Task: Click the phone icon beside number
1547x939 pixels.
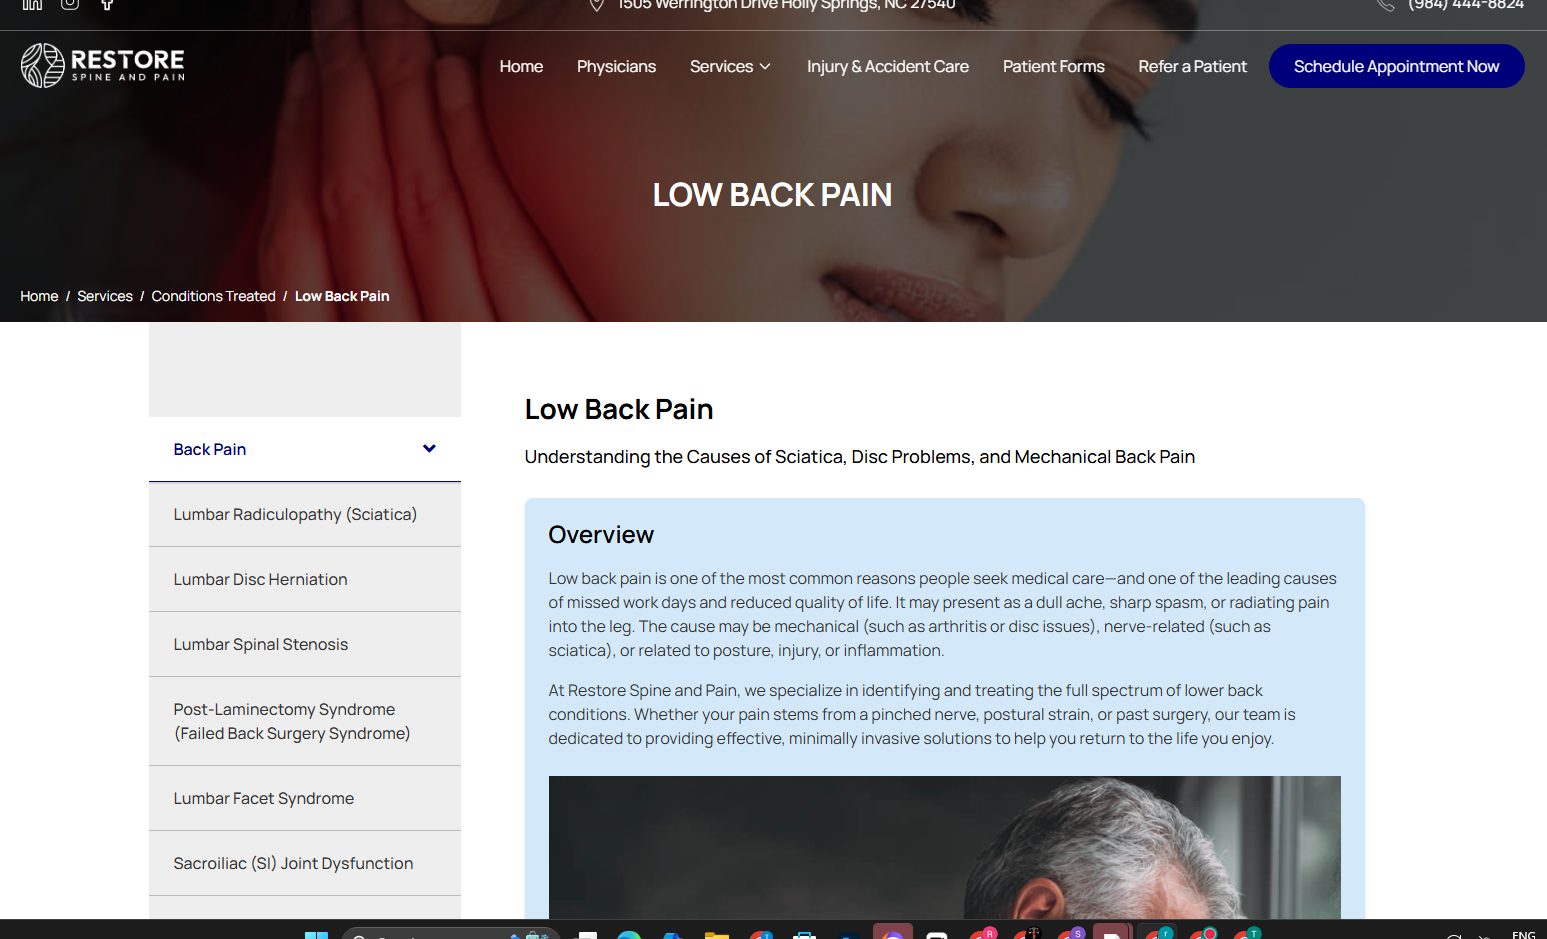Action: (x=1385, y=5)
